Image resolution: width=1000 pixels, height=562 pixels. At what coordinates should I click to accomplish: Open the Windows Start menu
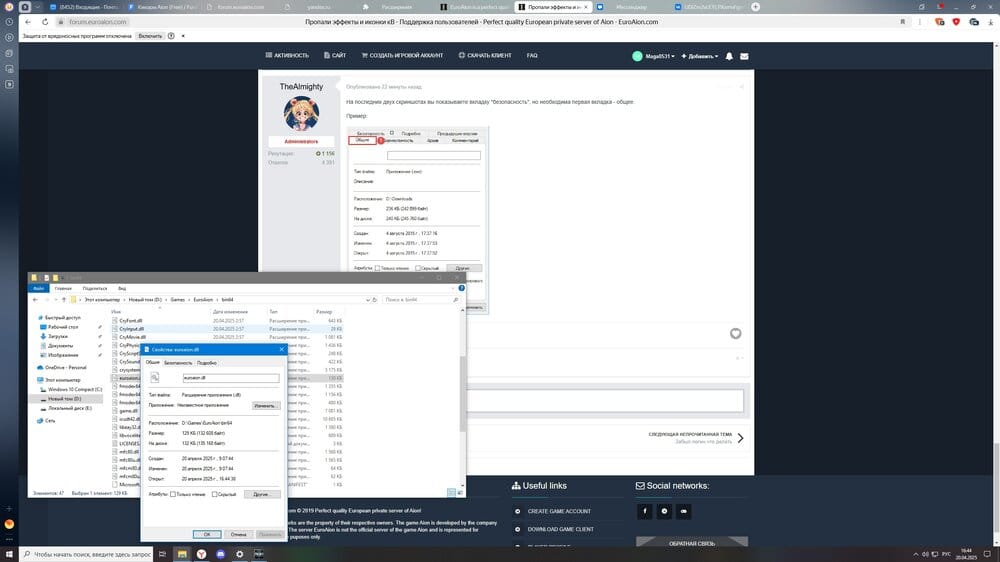[x=10, y=553]
